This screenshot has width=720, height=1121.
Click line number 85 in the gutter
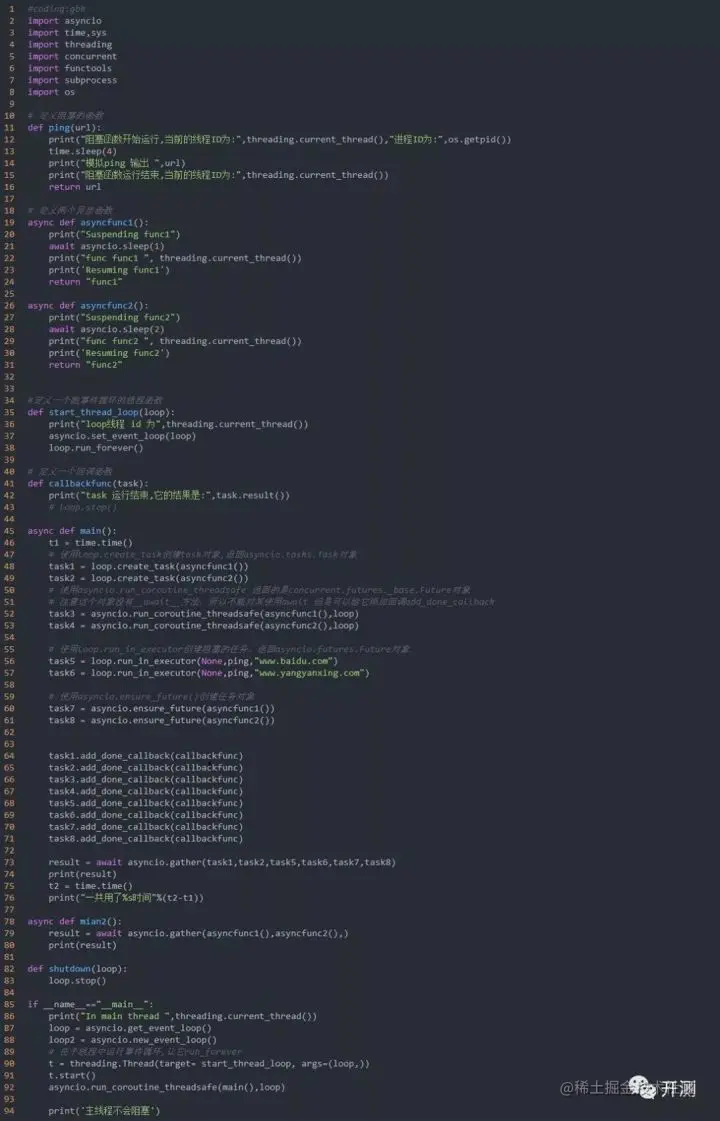click(9, 1004)
